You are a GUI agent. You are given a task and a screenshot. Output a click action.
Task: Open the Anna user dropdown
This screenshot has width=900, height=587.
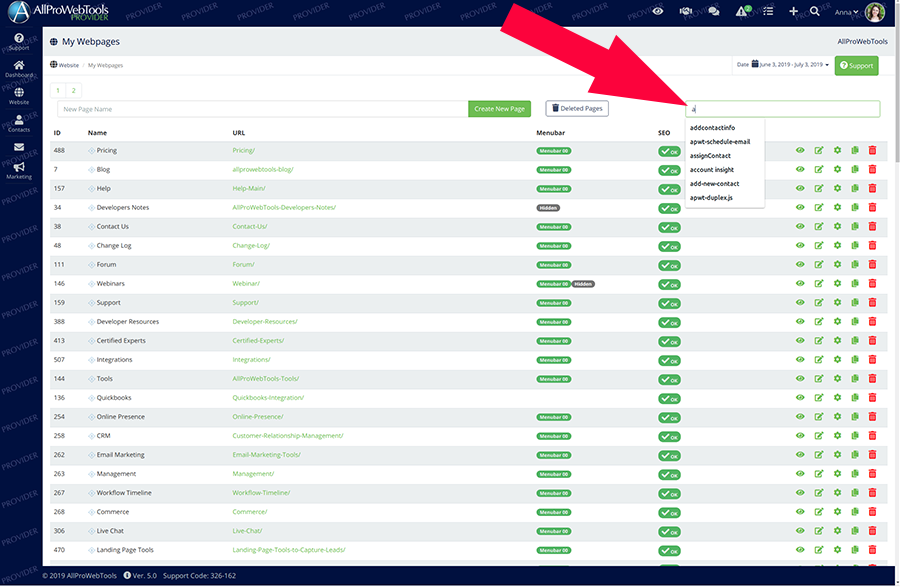pos(847,12)
